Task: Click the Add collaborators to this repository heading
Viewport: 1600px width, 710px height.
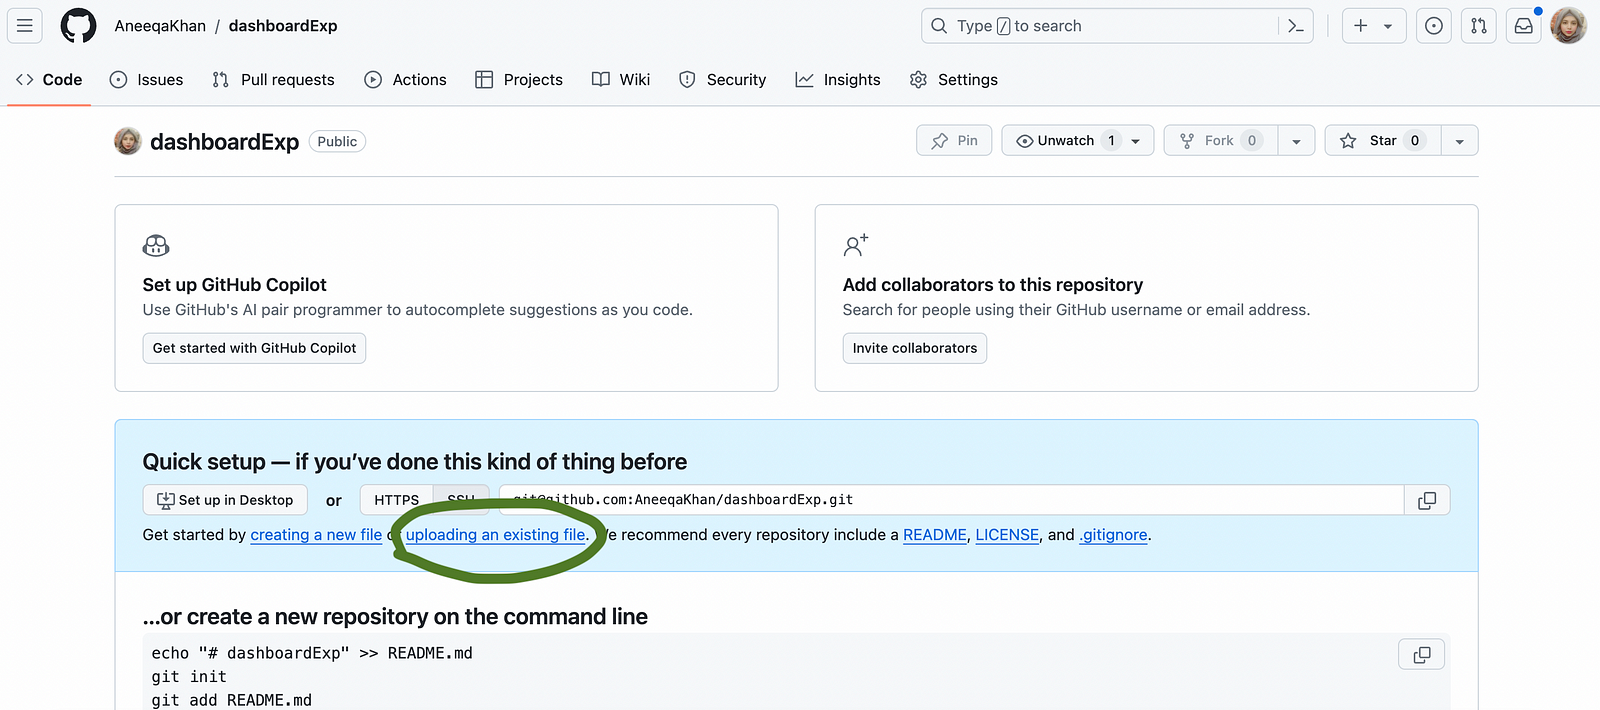Action: pos(993,285)
